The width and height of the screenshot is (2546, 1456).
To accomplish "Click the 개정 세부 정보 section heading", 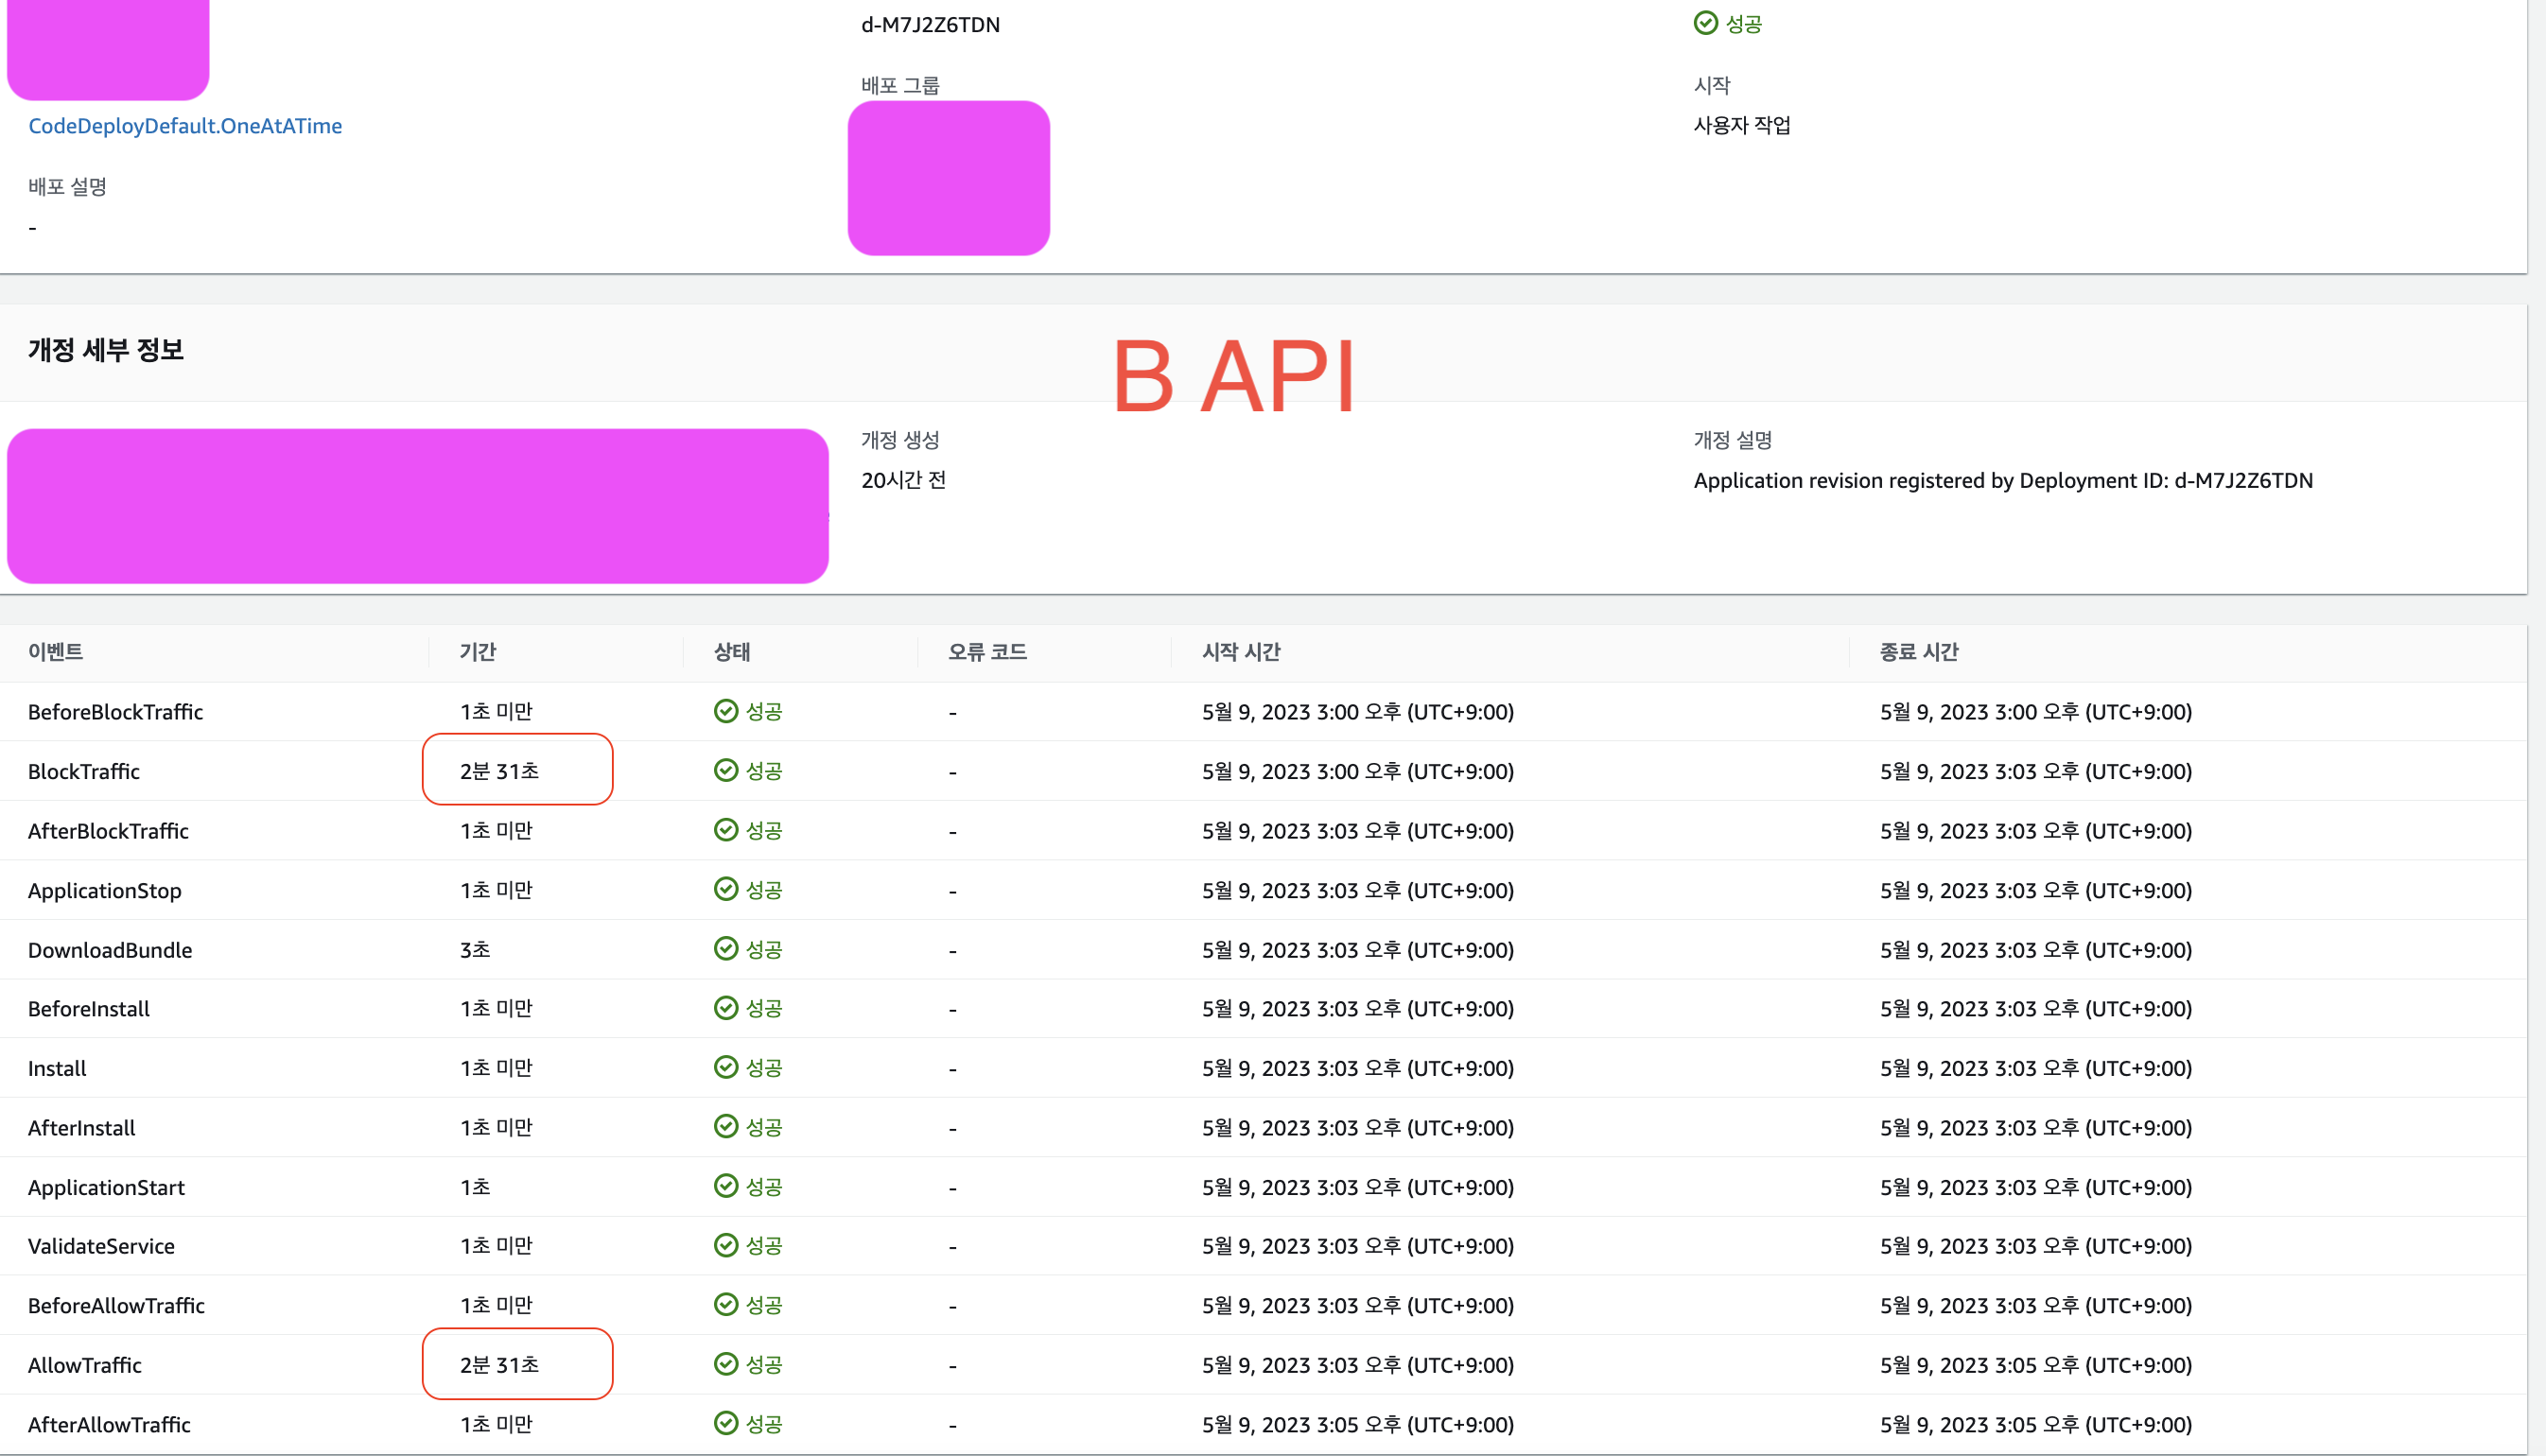I will coord(106,350).
